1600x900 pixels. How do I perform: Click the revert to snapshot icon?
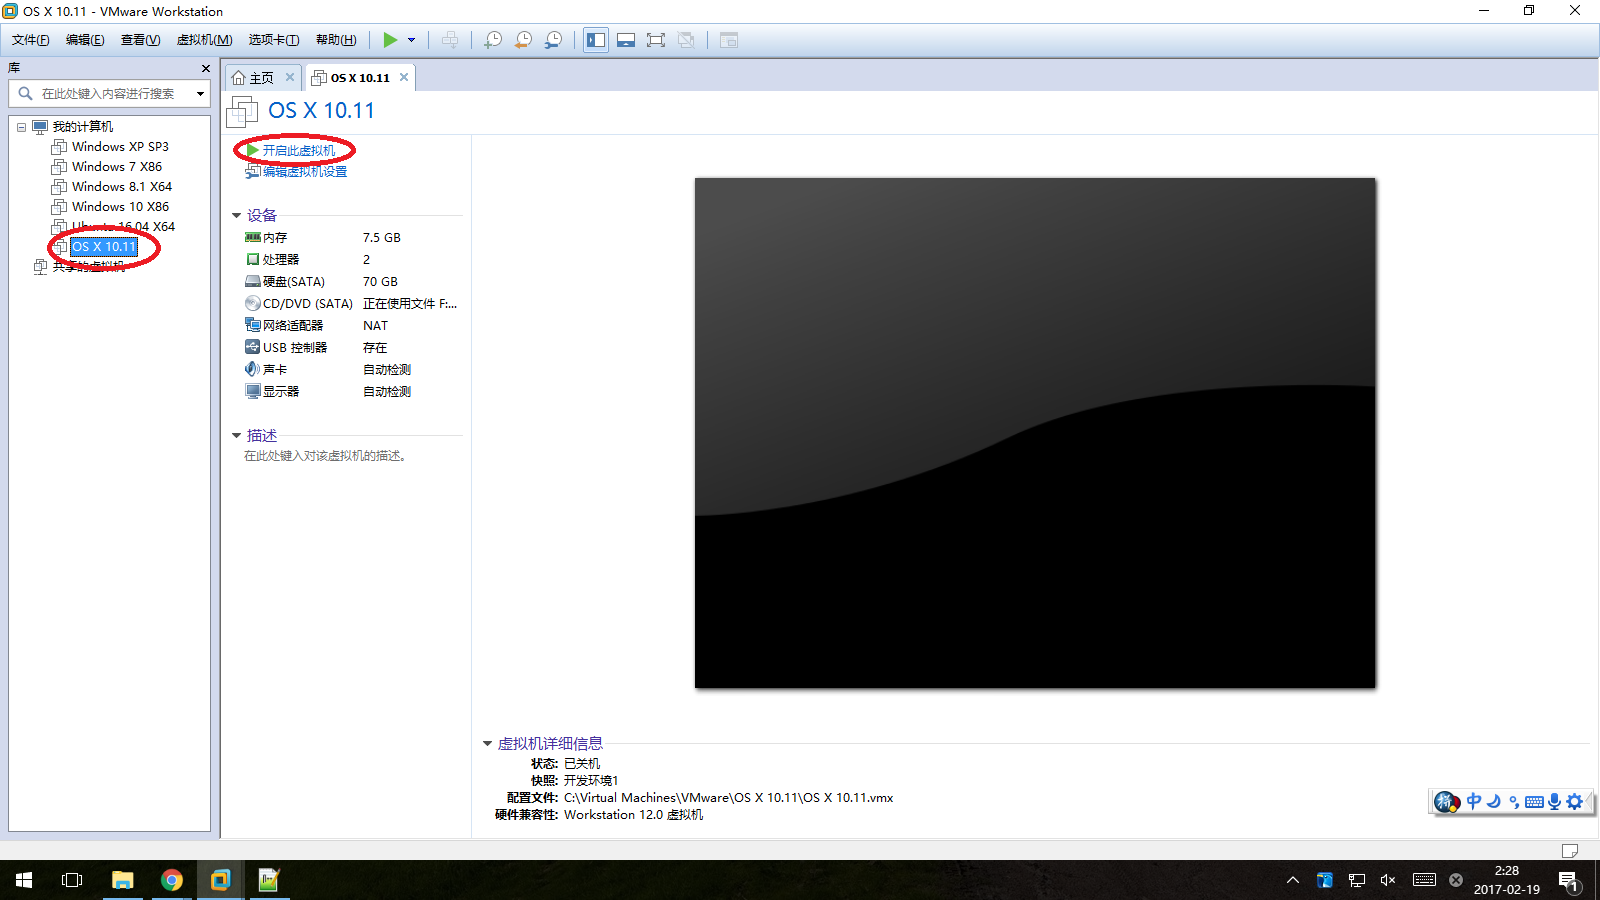pos(523,40)
